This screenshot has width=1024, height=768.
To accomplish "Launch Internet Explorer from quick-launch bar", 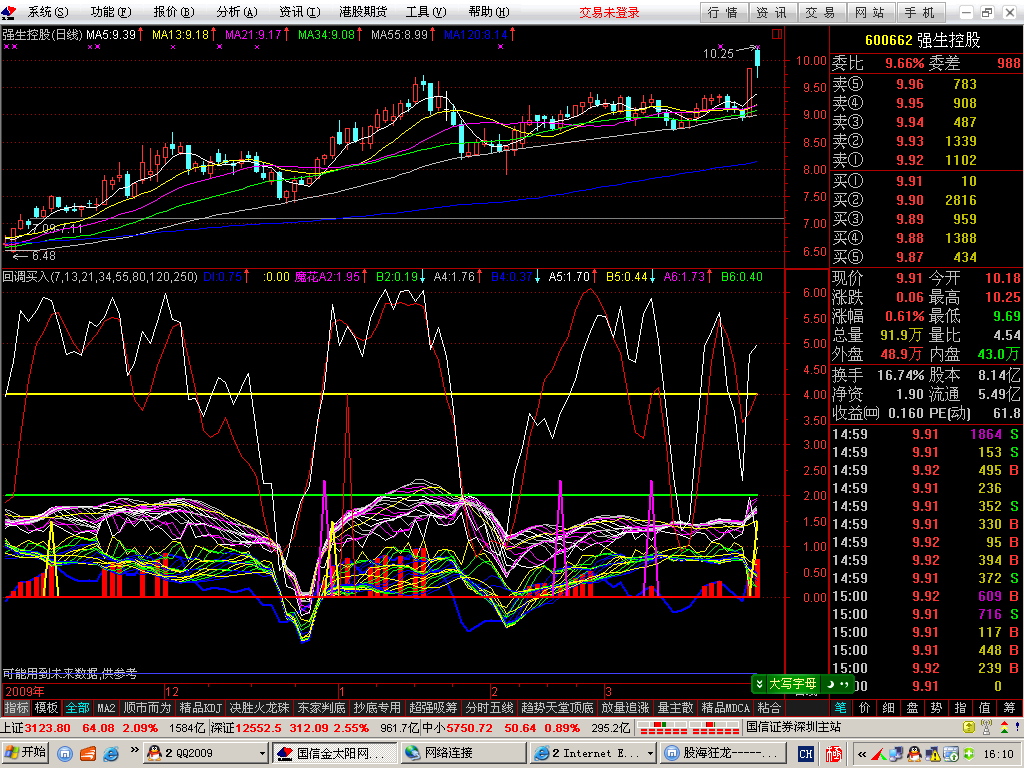I will 111,754.
